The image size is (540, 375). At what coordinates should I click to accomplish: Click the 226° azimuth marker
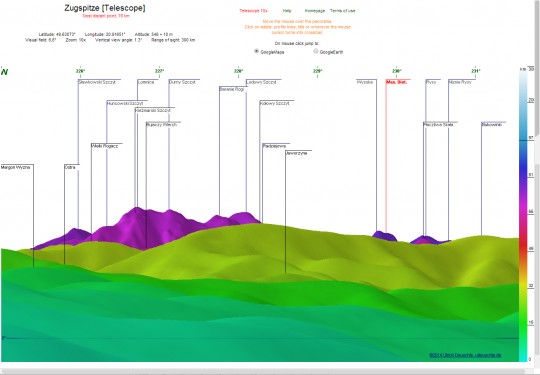tap(80, 71)
